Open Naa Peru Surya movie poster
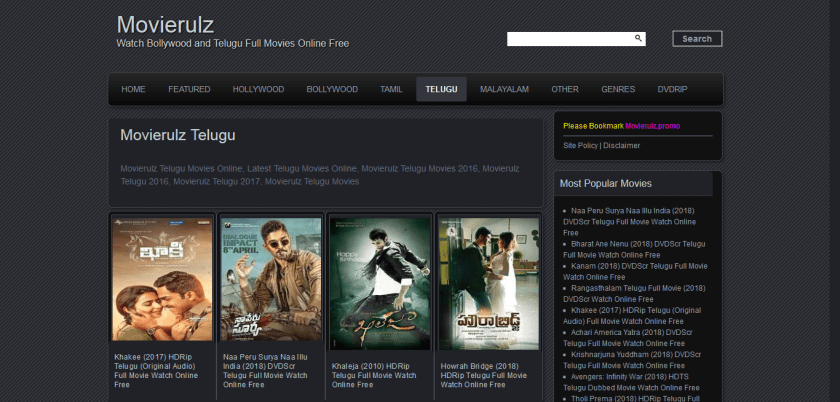Viewport: 840px width, 402px height. [271, 280]
